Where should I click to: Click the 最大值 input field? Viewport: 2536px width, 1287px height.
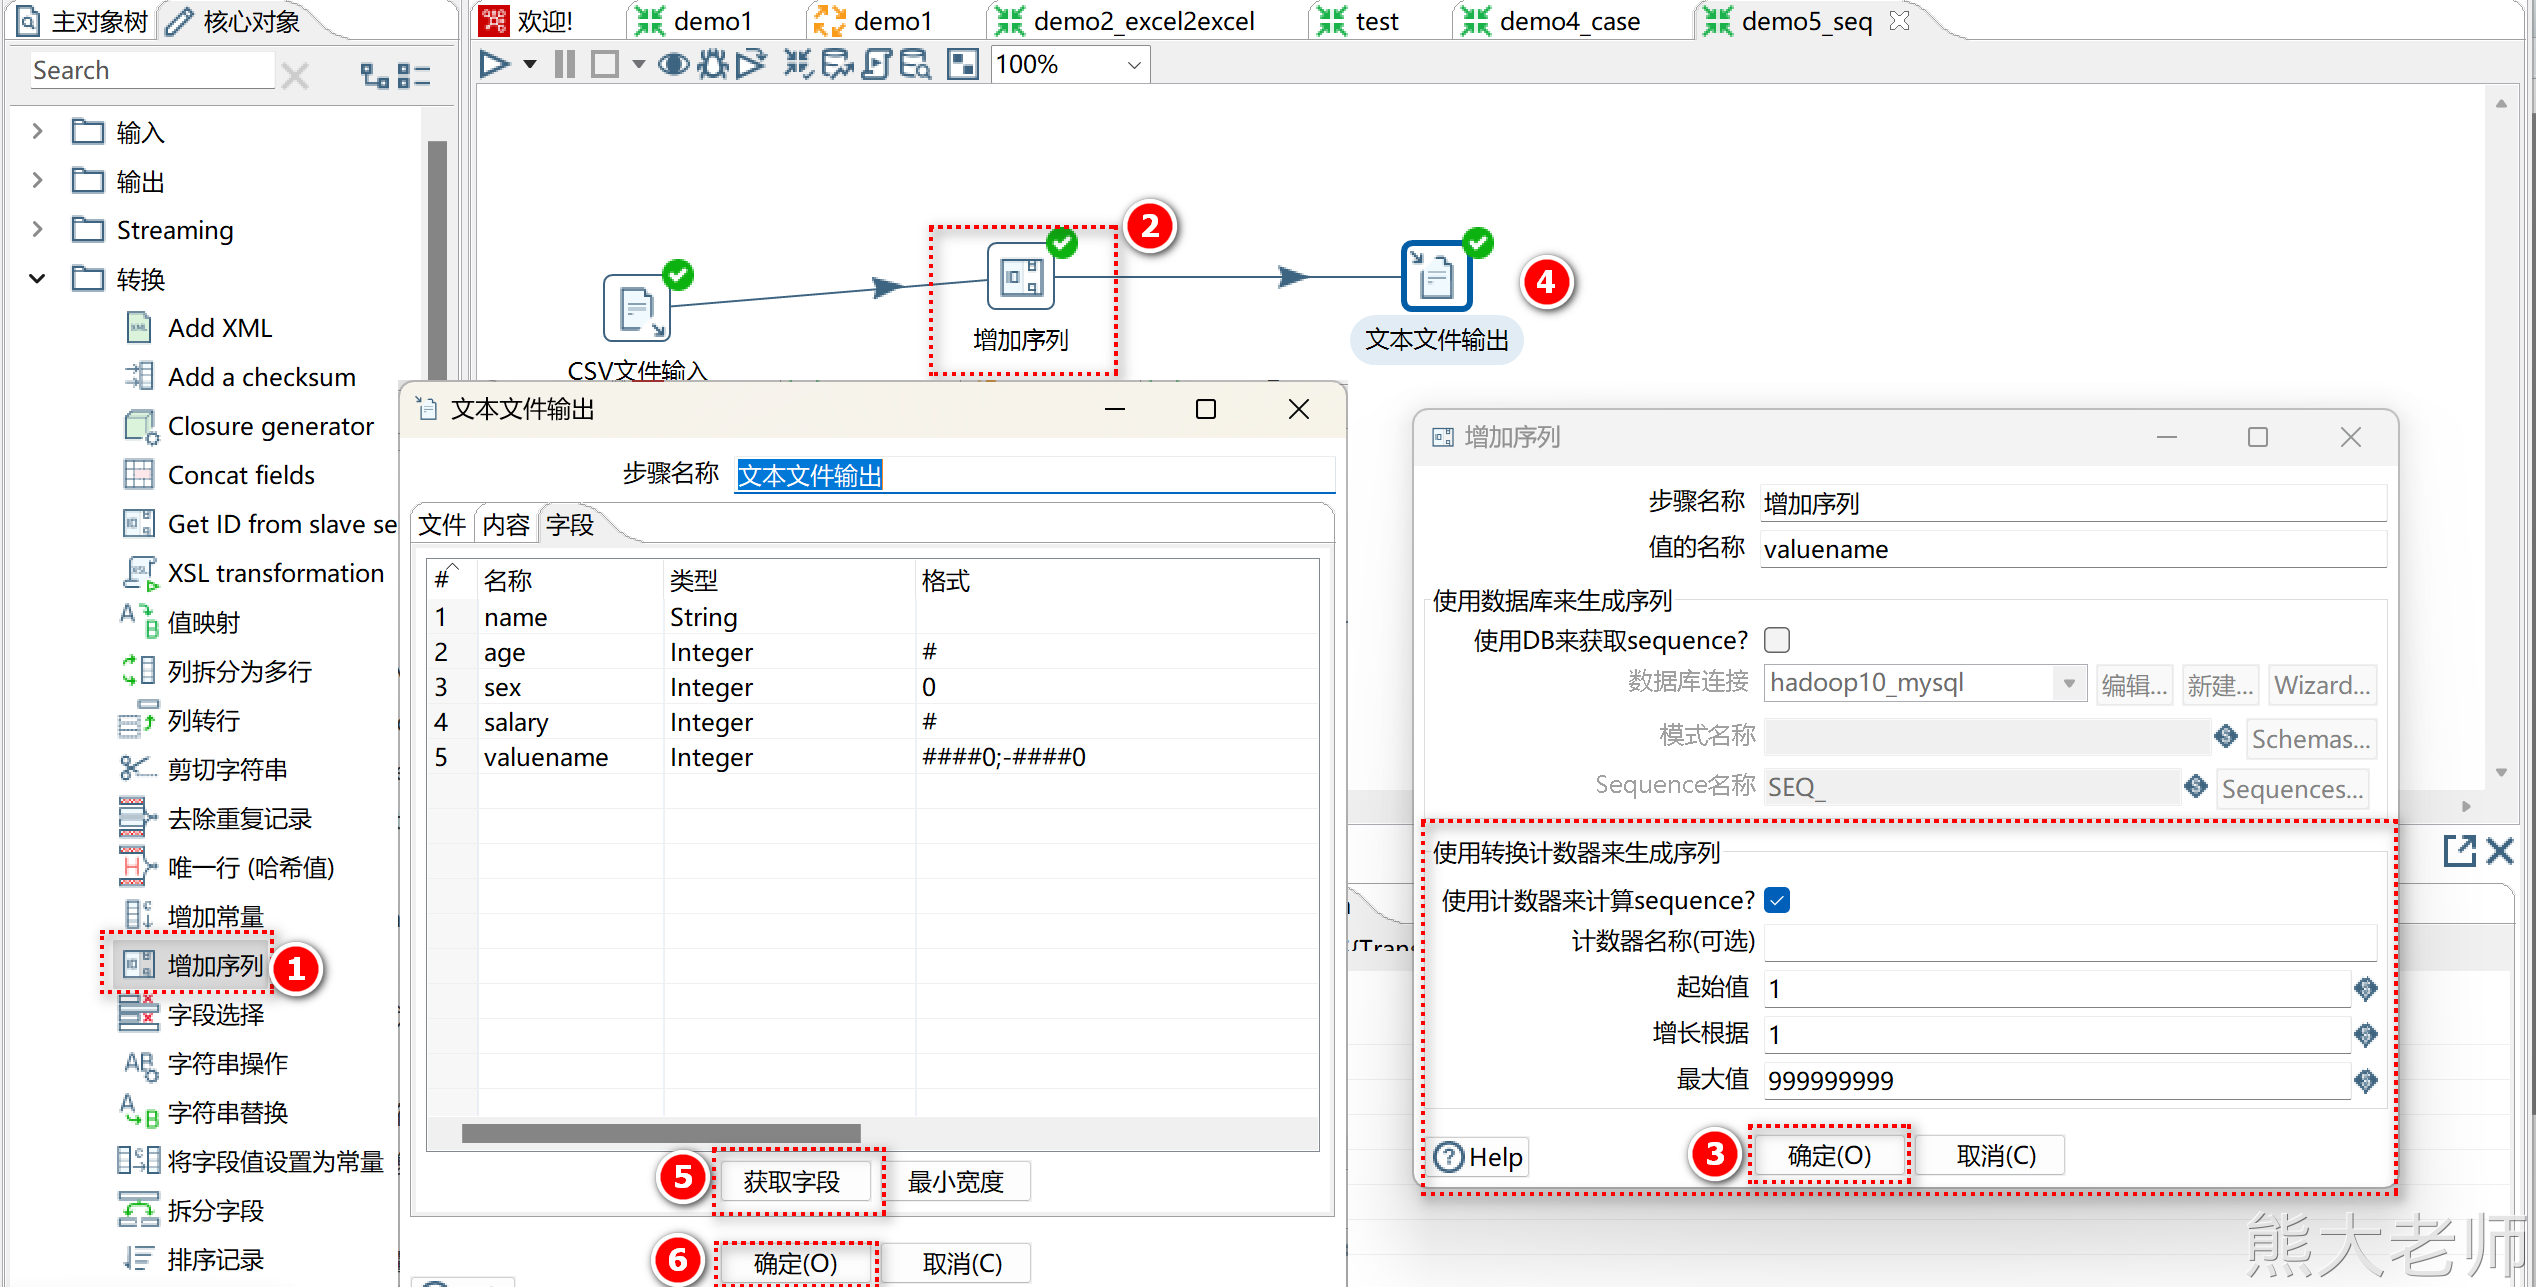tap(2055, 1081)
